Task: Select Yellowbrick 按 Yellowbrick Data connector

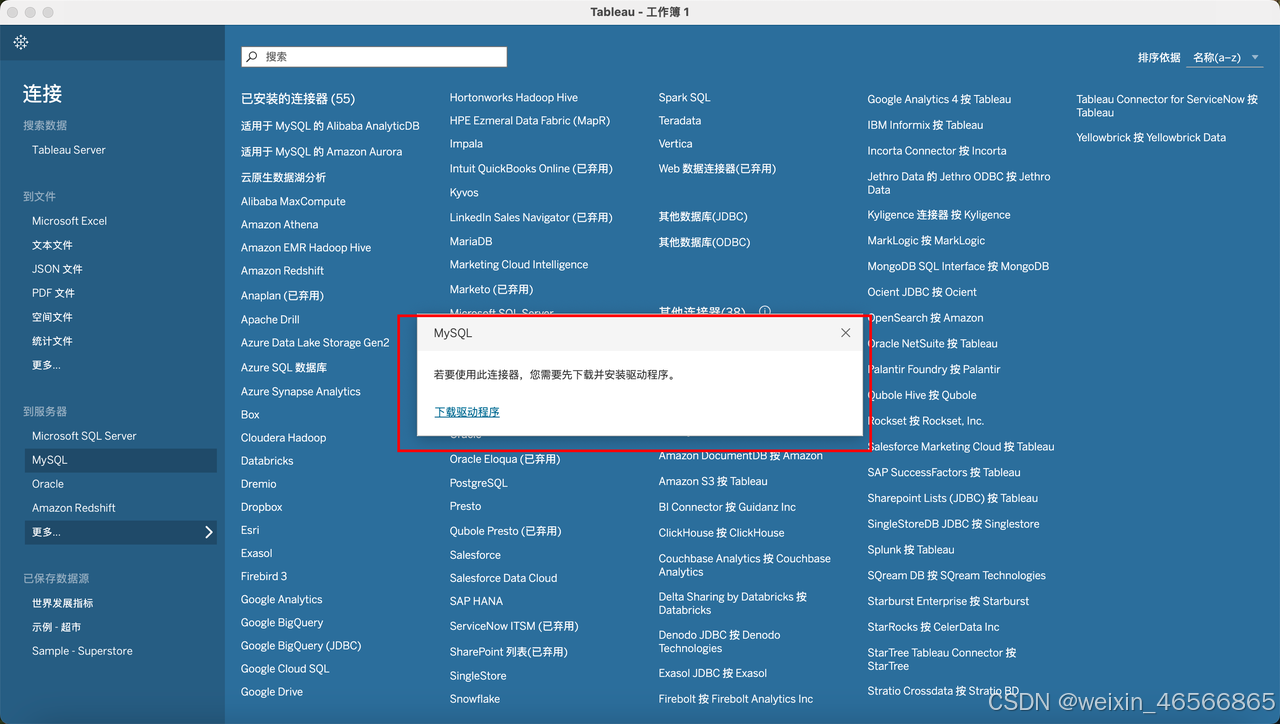Action: pyautogui.click(x=1151, y=138)
